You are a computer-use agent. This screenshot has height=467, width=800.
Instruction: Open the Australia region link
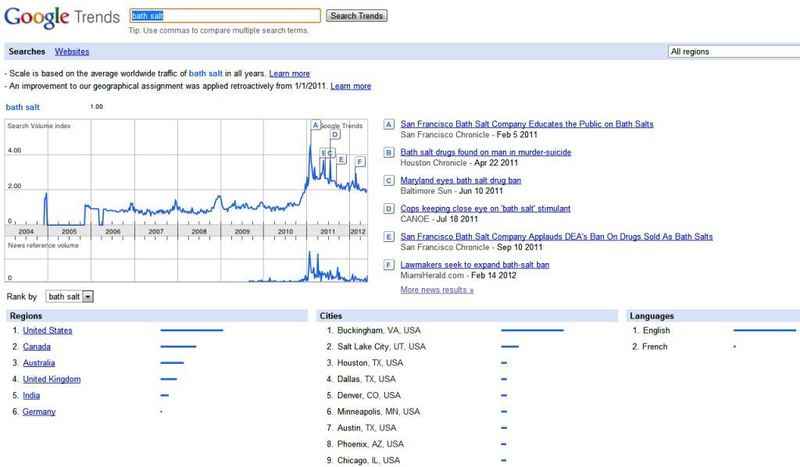(39, 363)
